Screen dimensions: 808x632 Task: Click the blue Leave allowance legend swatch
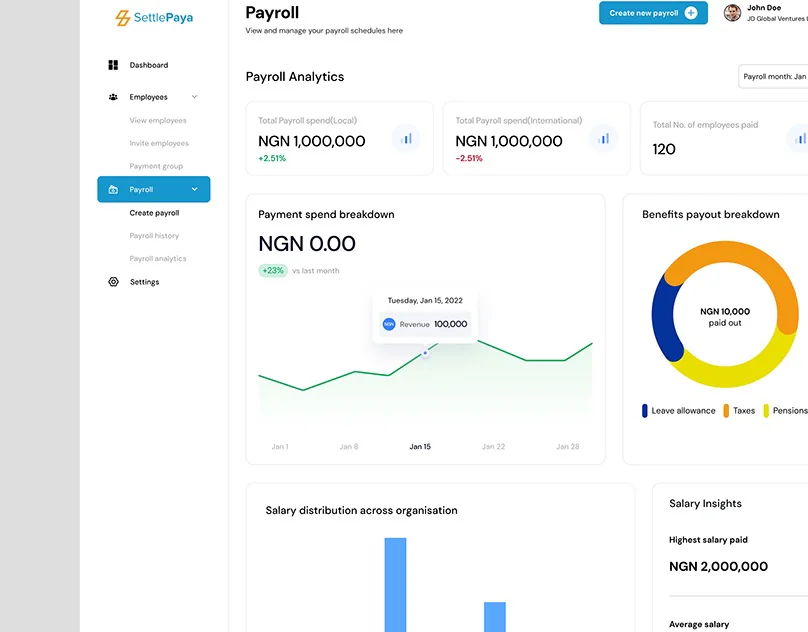pos(644,411)
